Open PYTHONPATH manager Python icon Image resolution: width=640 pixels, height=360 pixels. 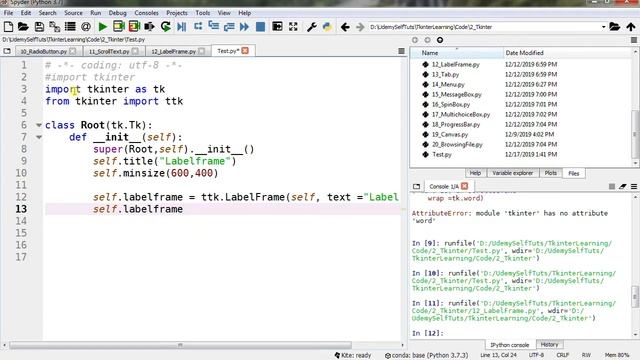(x=327, y=27)
